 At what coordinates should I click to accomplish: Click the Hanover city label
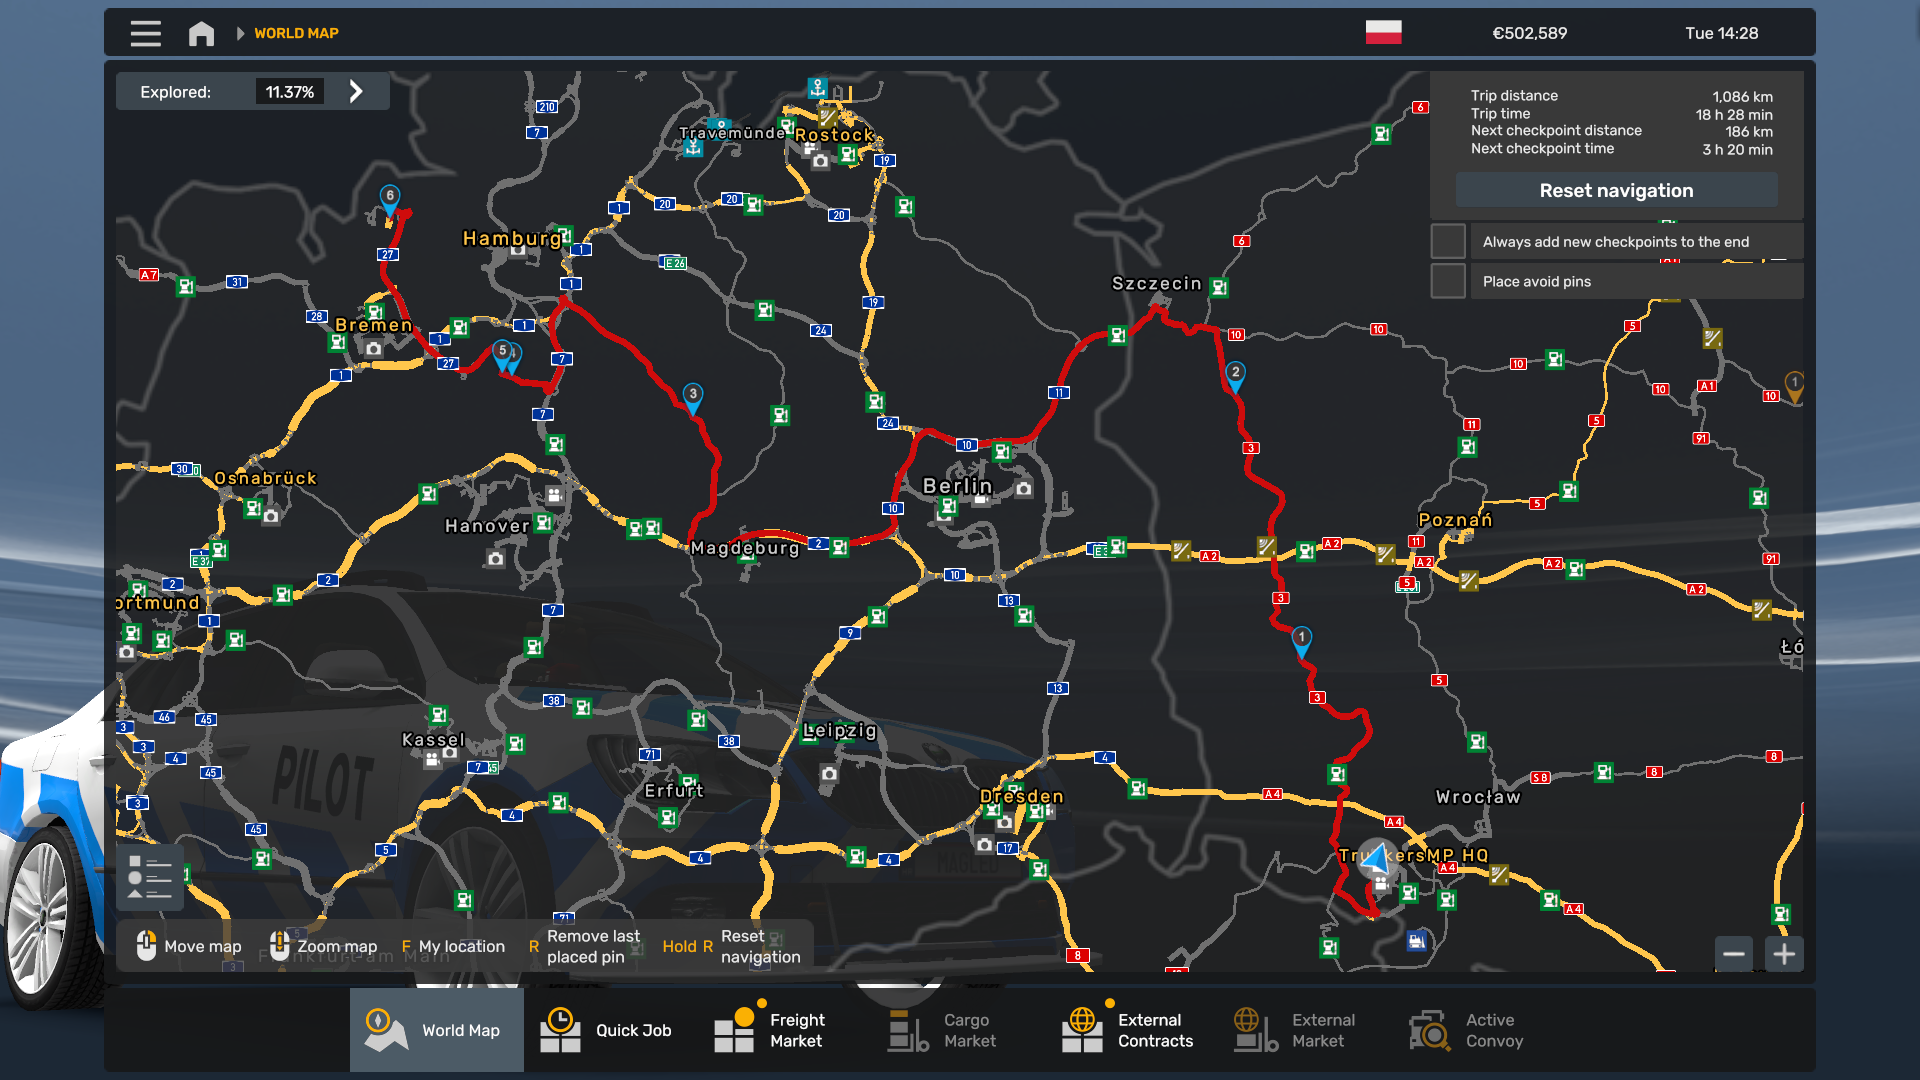point(487,526)
